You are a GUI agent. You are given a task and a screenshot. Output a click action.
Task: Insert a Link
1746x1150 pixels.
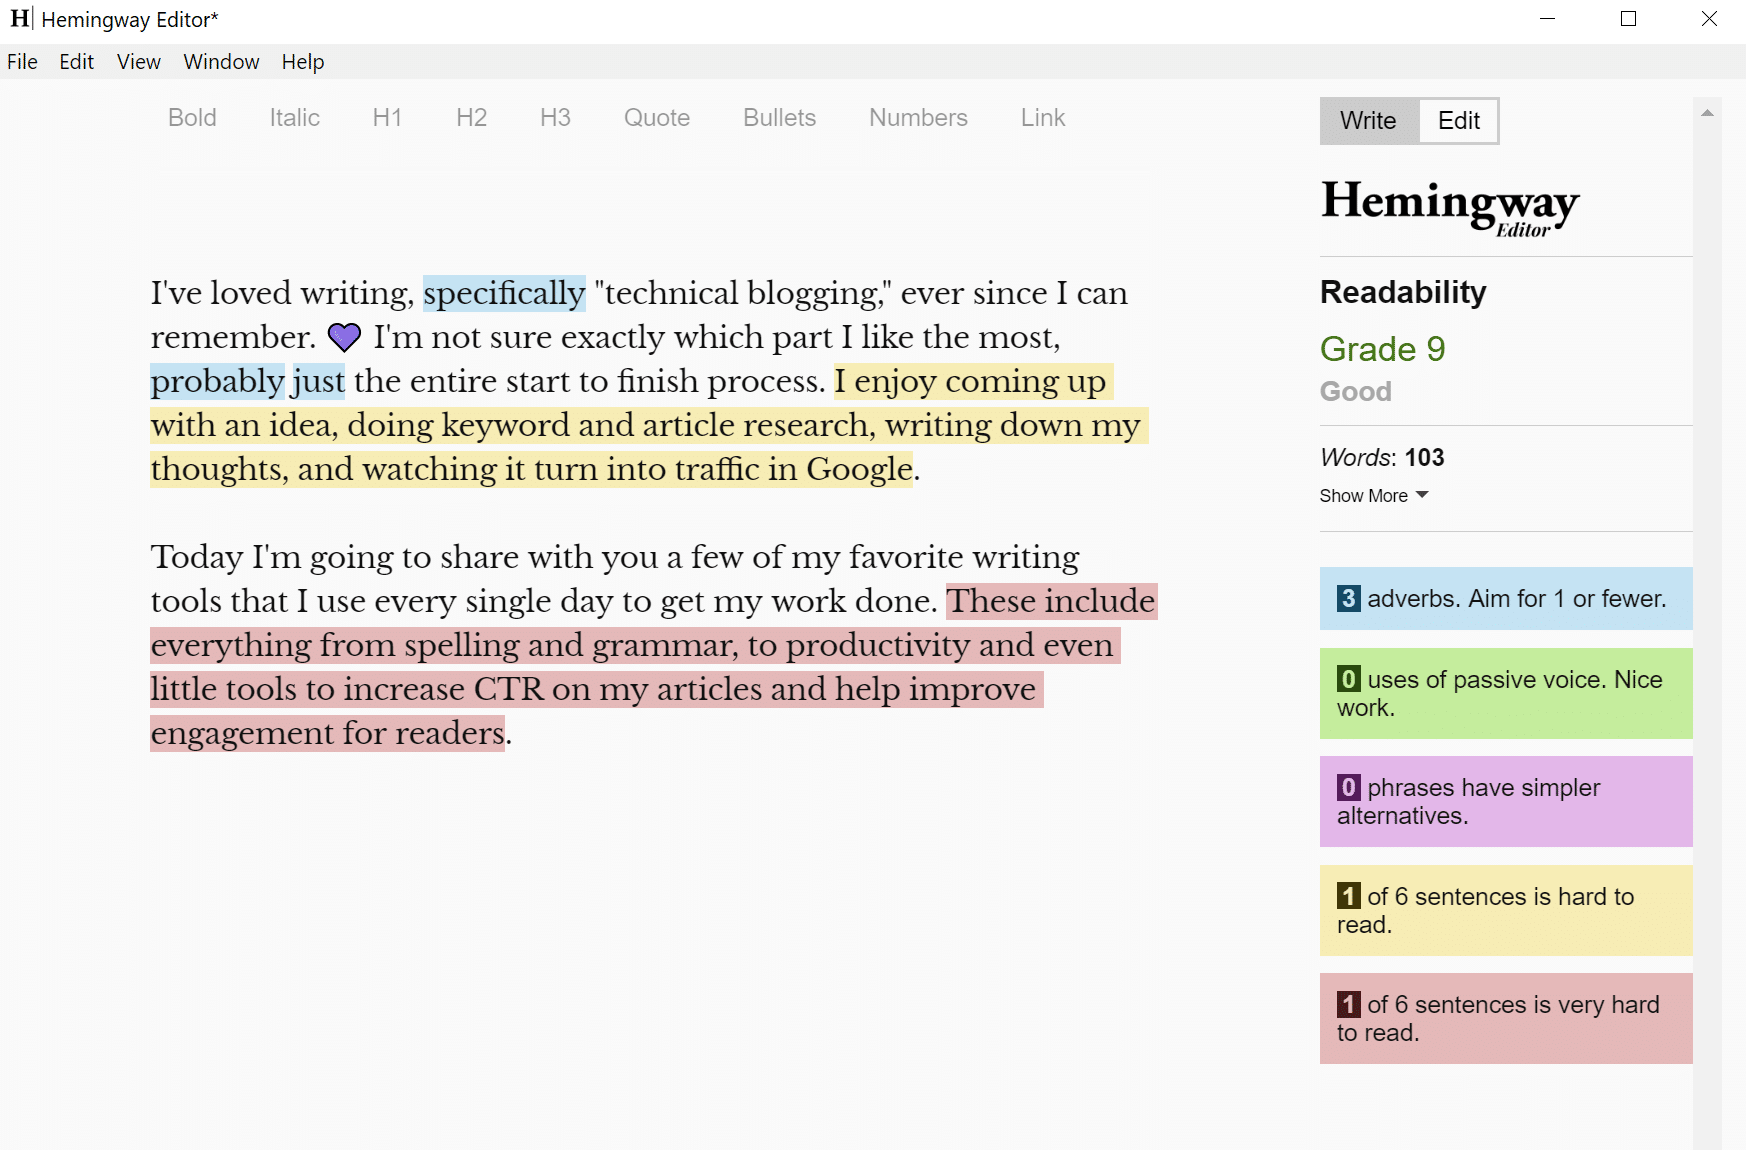(1043, 118)
